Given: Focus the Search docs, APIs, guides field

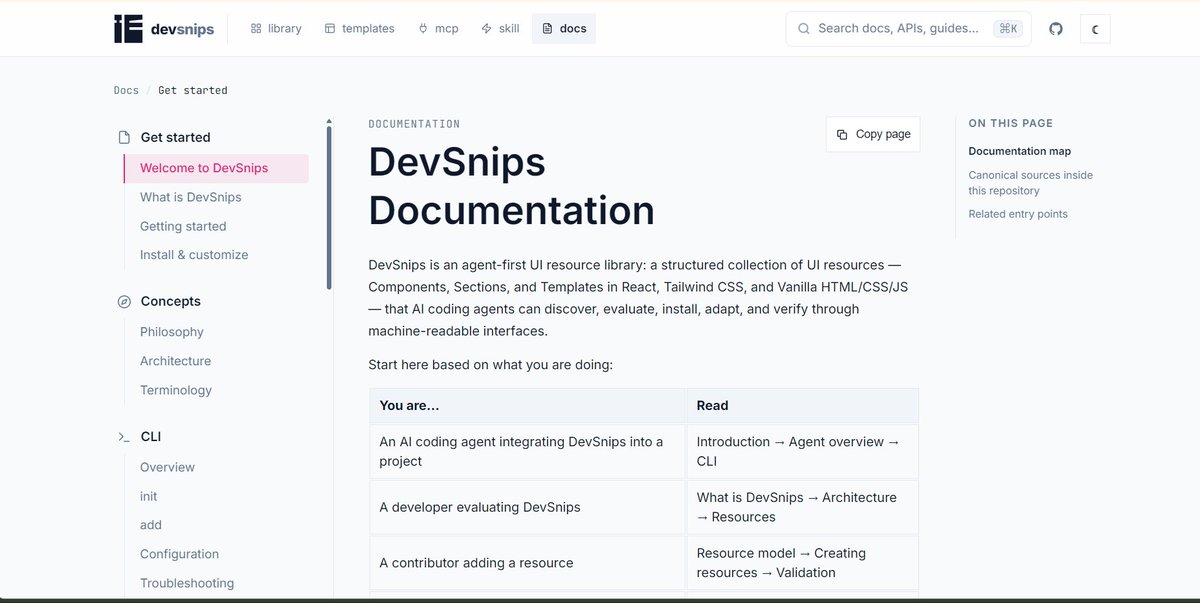Looking at the screenshot, I should (909, 29).
